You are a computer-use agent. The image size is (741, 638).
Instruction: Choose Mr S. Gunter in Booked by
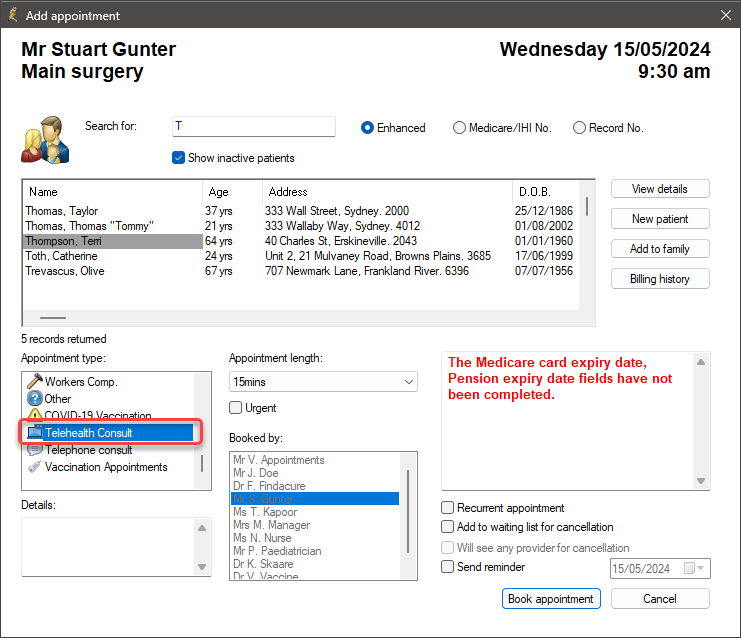click(x=315, y=499)
